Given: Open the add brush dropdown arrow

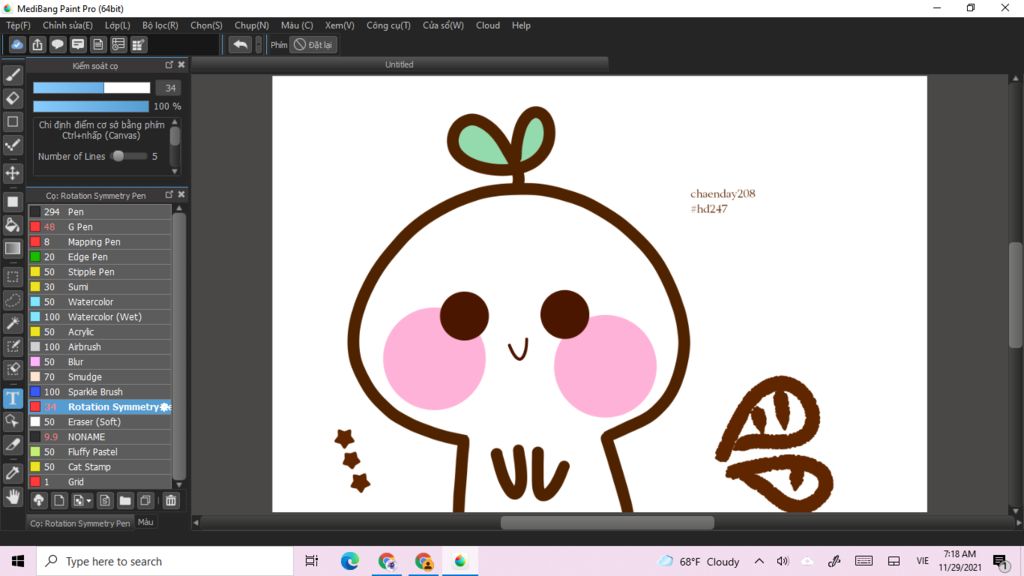Looking at the screenshot, I should 89,500.
